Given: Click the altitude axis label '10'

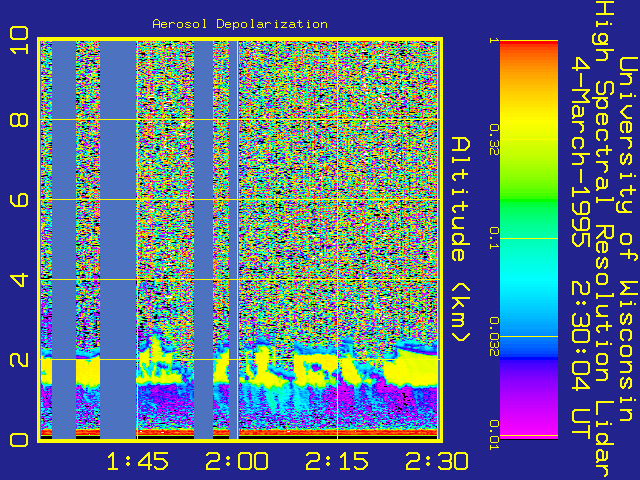Looking at the screenshot, I should click(19, 41).
